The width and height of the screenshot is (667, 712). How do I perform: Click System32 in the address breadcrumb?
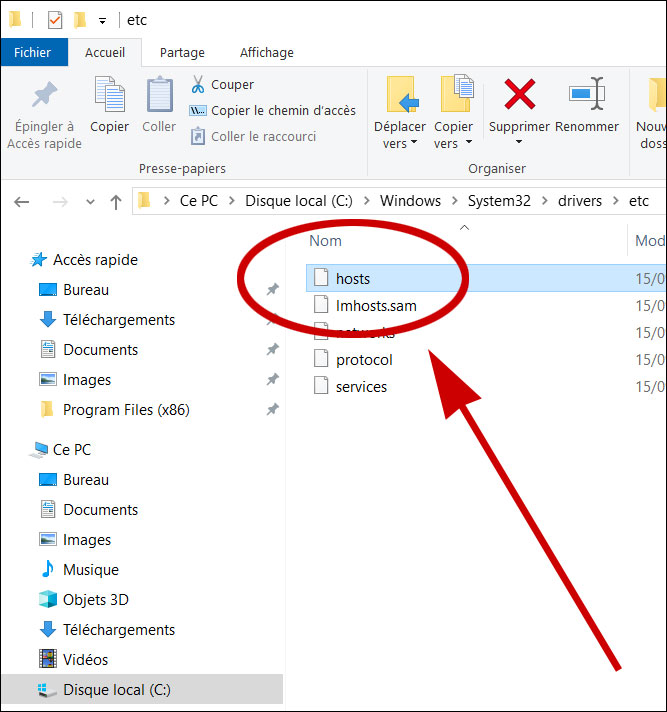click(x=499, y=201)
